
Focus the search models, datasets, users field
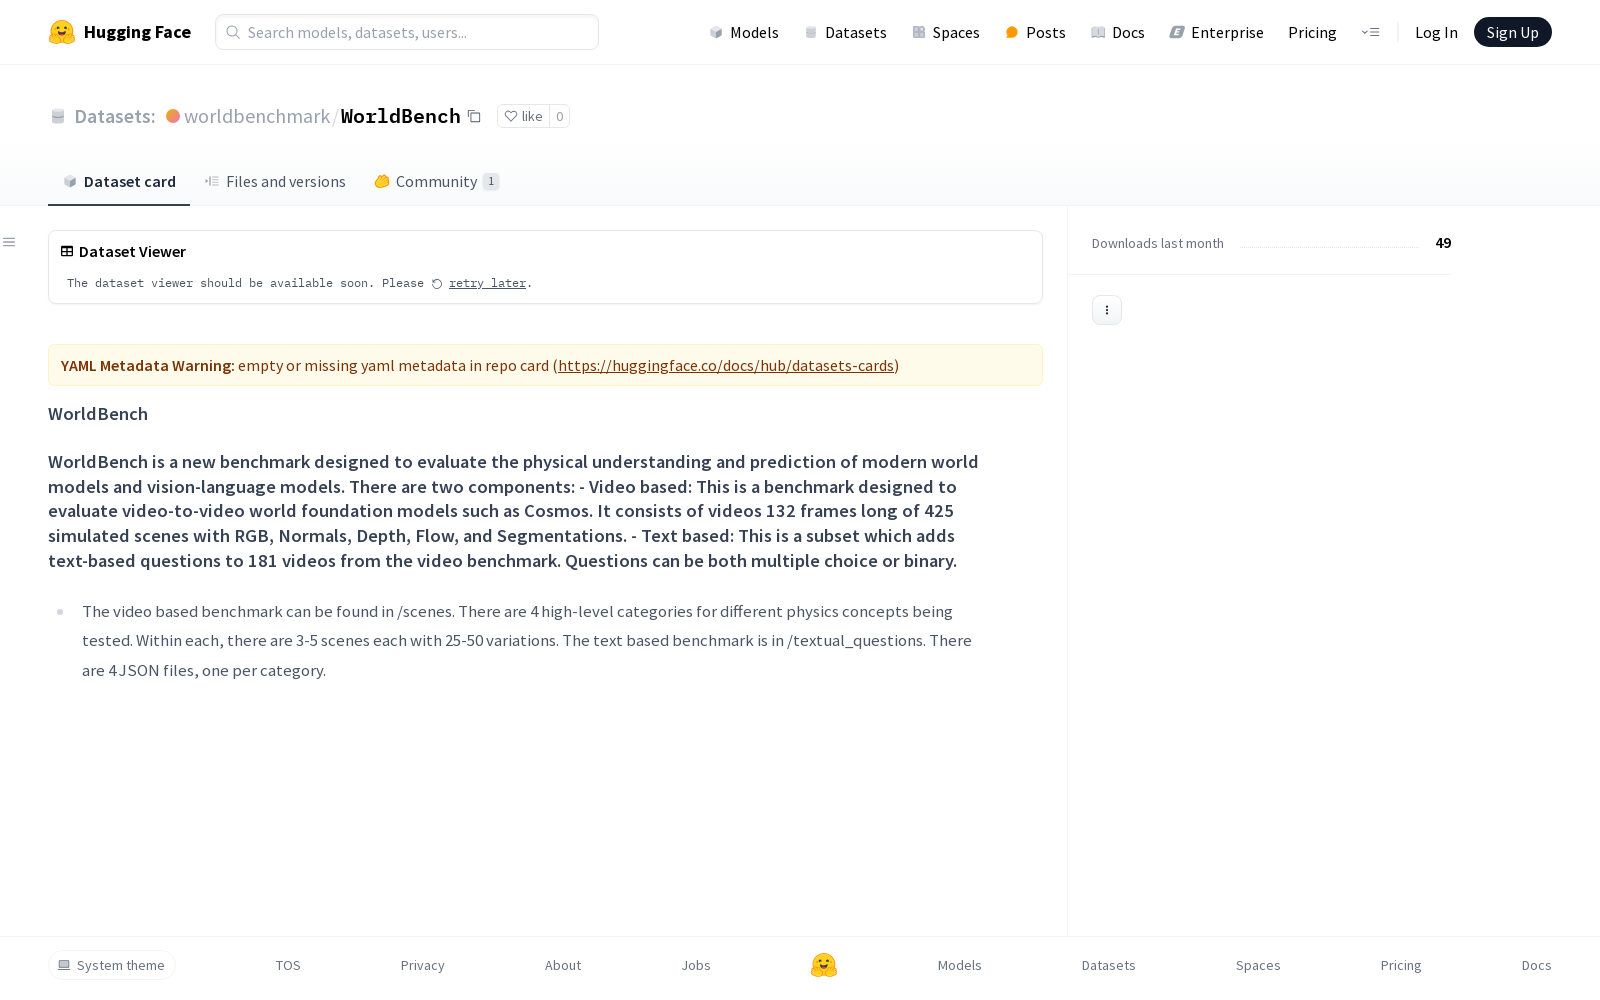point(407,32)
